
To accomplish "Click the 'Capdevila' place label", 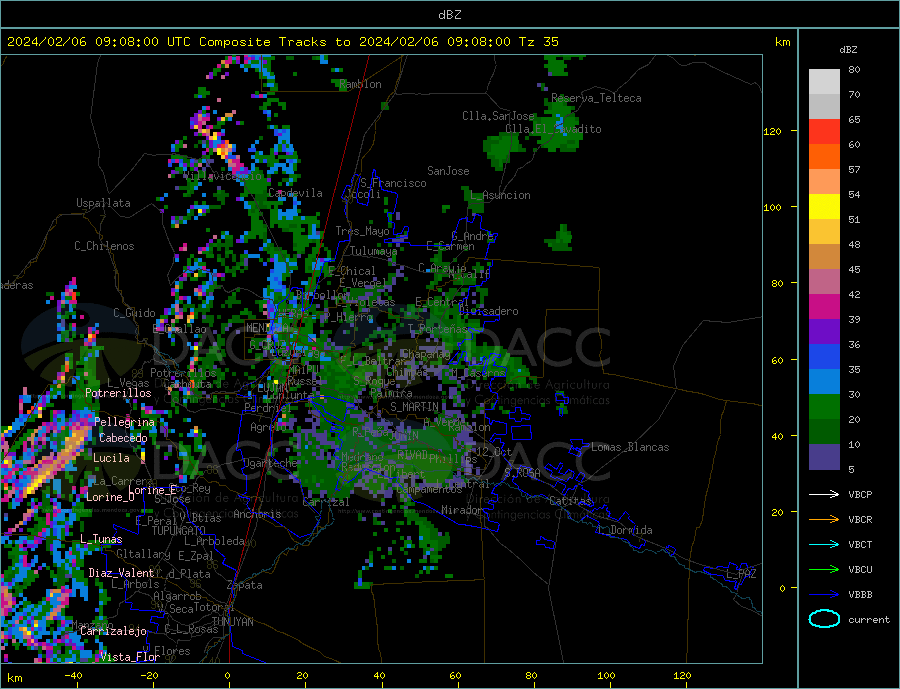I will pyautogui.click(x=295, y=193).
